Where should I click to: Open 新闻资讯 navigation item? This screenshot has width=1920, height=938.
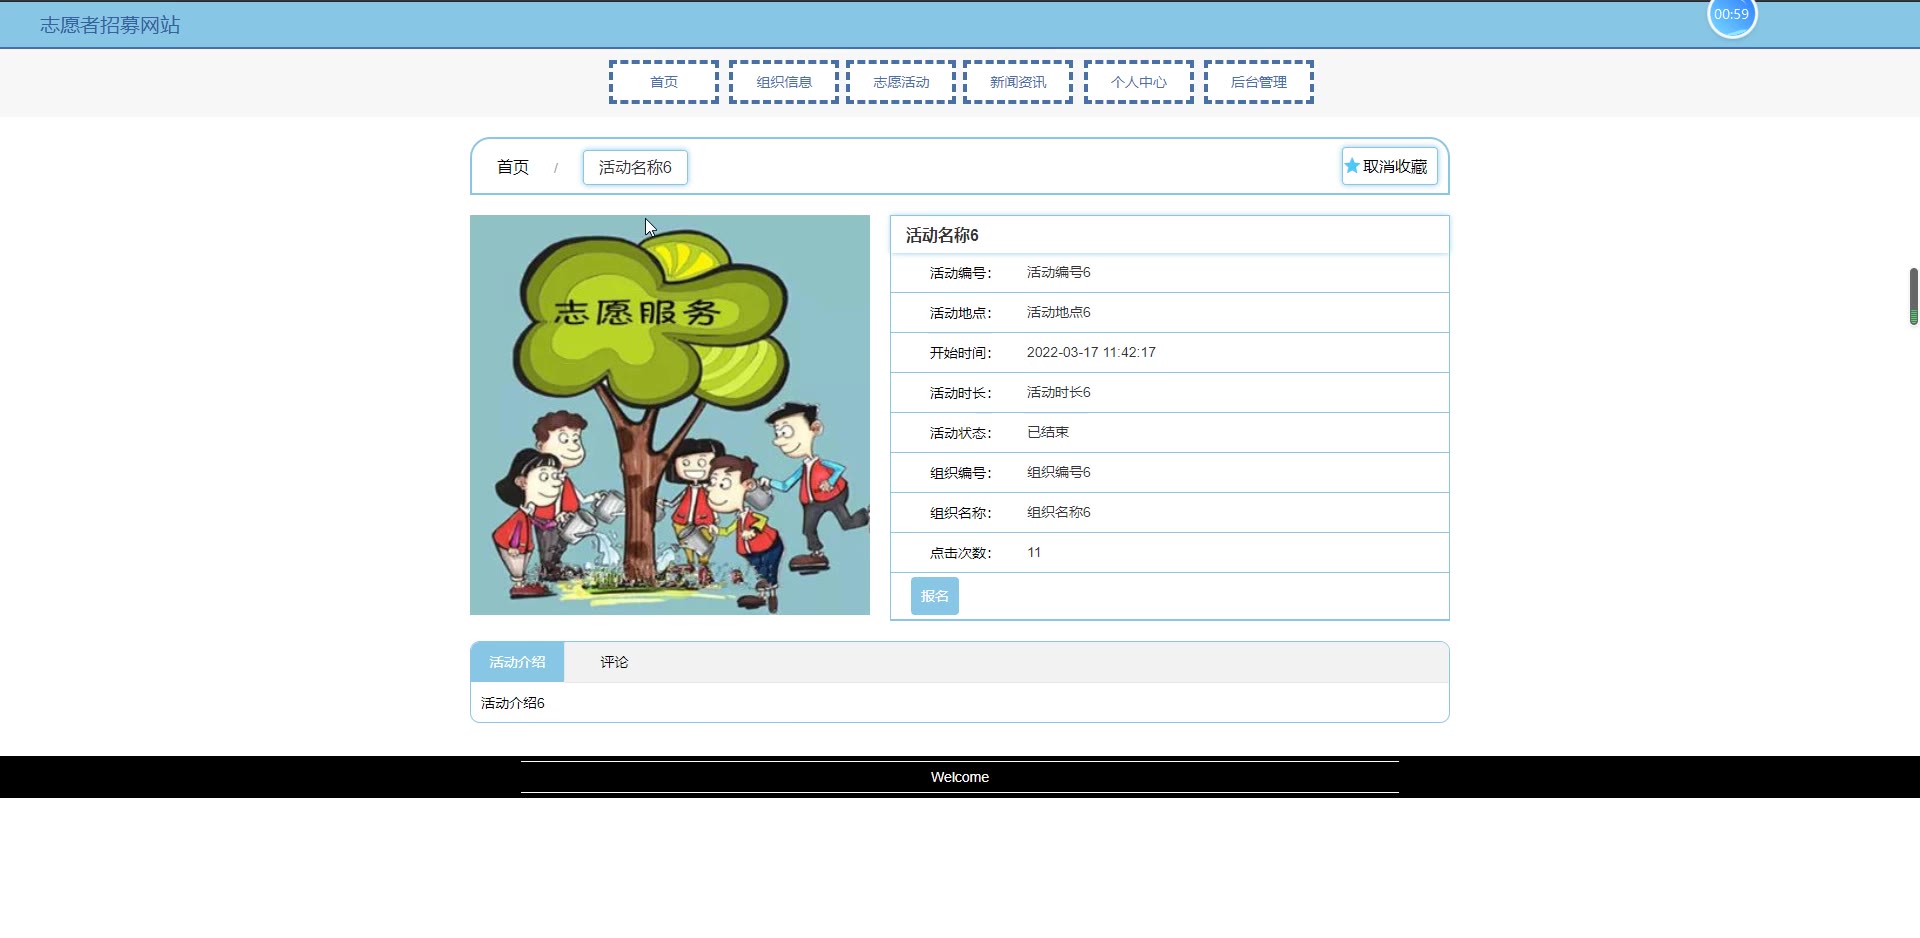(1018, 82)
